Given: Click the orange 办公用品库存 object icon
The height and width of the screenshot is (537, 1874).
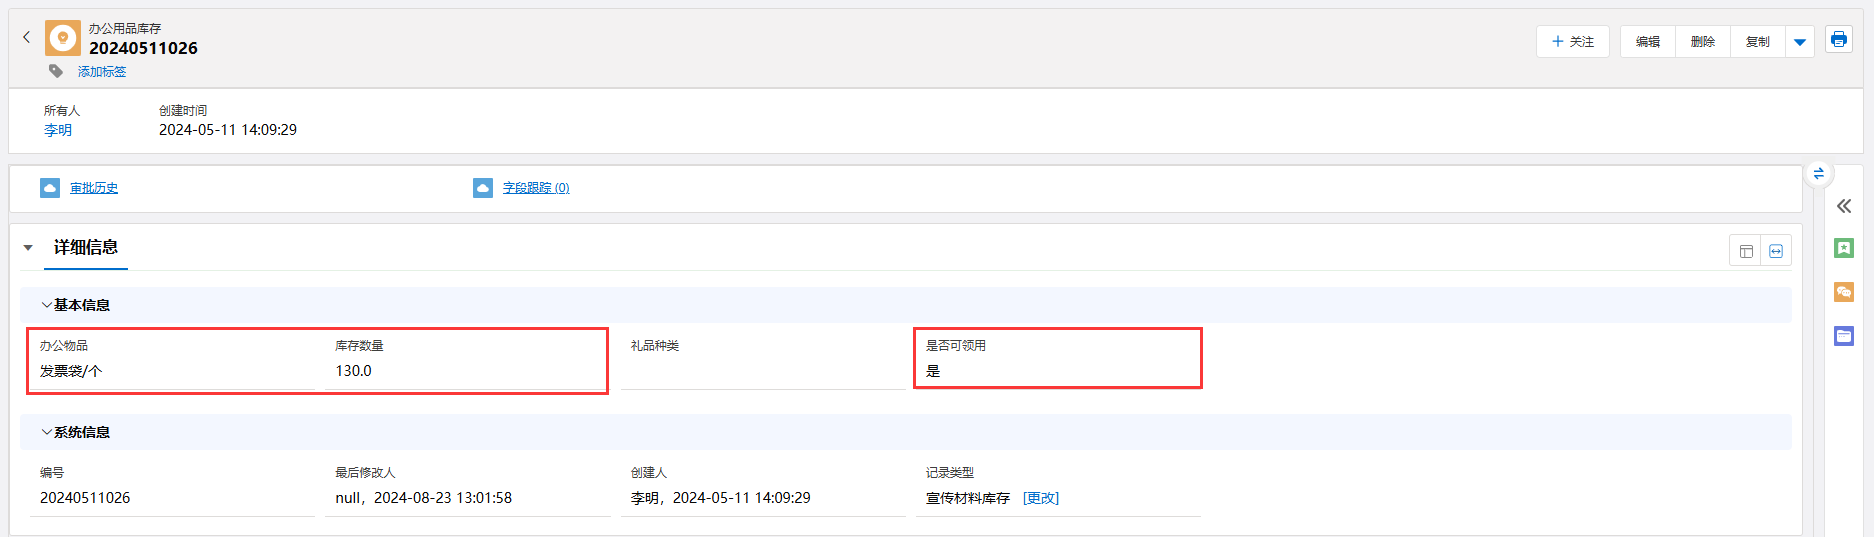Looking at the screenshot, I should point(63,38).
